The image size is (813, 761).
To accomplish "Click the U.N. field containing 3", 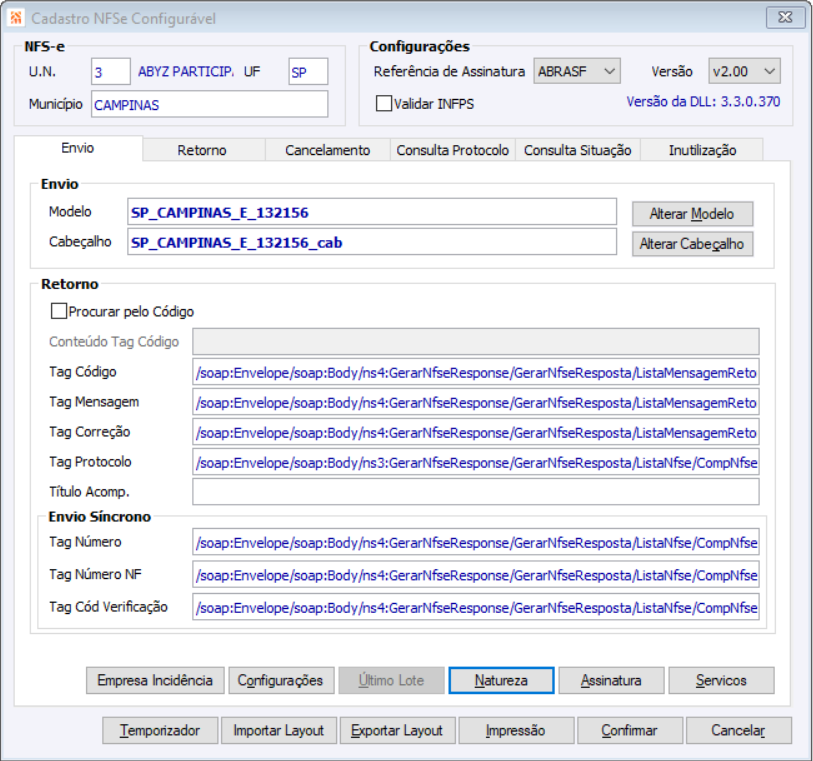I will pyautogui.click(x=110, y=72).
